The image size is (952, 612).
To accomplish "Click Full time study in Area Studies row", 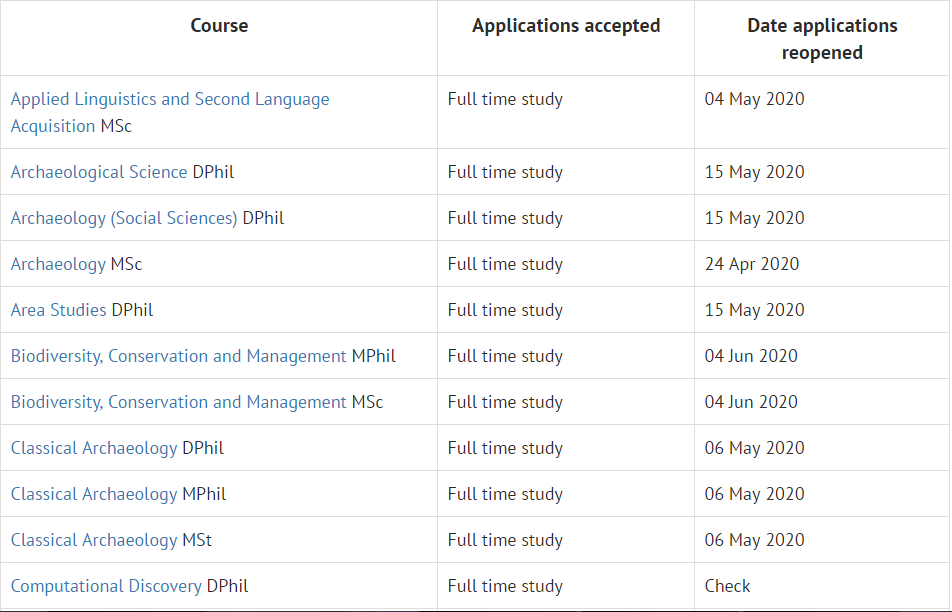I will click(505, 310).
